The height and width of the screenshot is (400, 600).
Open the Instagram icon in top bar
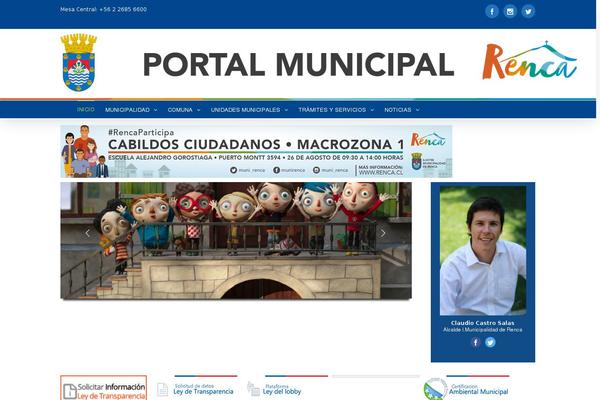click(x=510, y=11)
